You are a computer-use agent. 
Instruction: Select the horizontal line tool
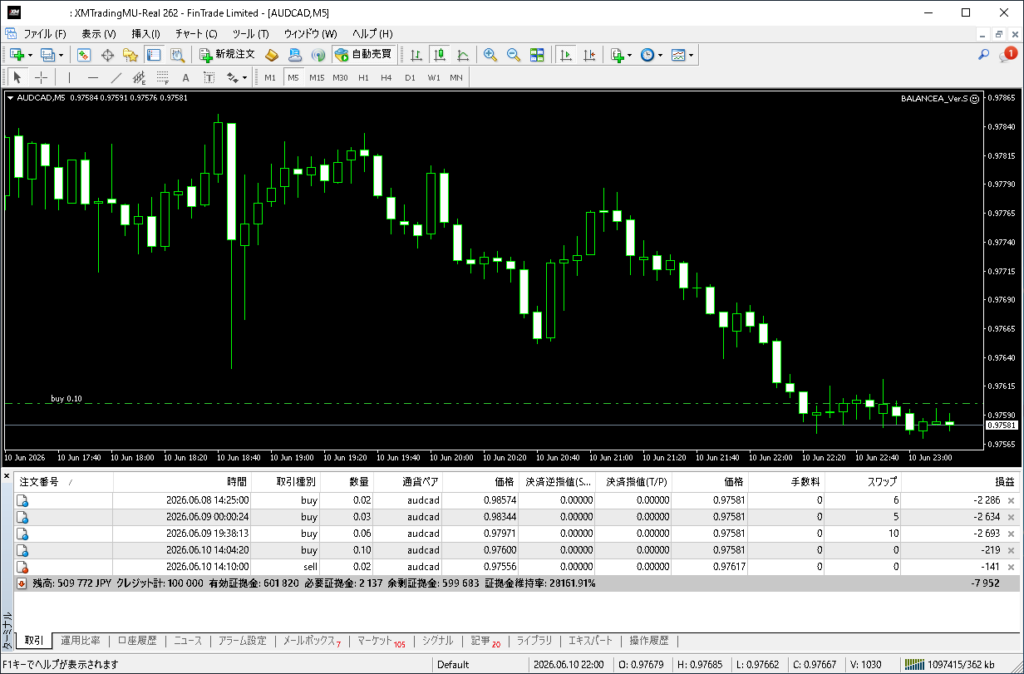pos(93,78)
